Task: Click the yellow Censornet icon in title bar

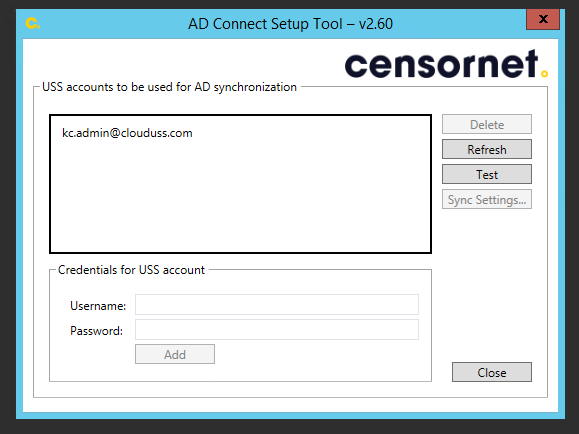Action: [x=32, y=23]
